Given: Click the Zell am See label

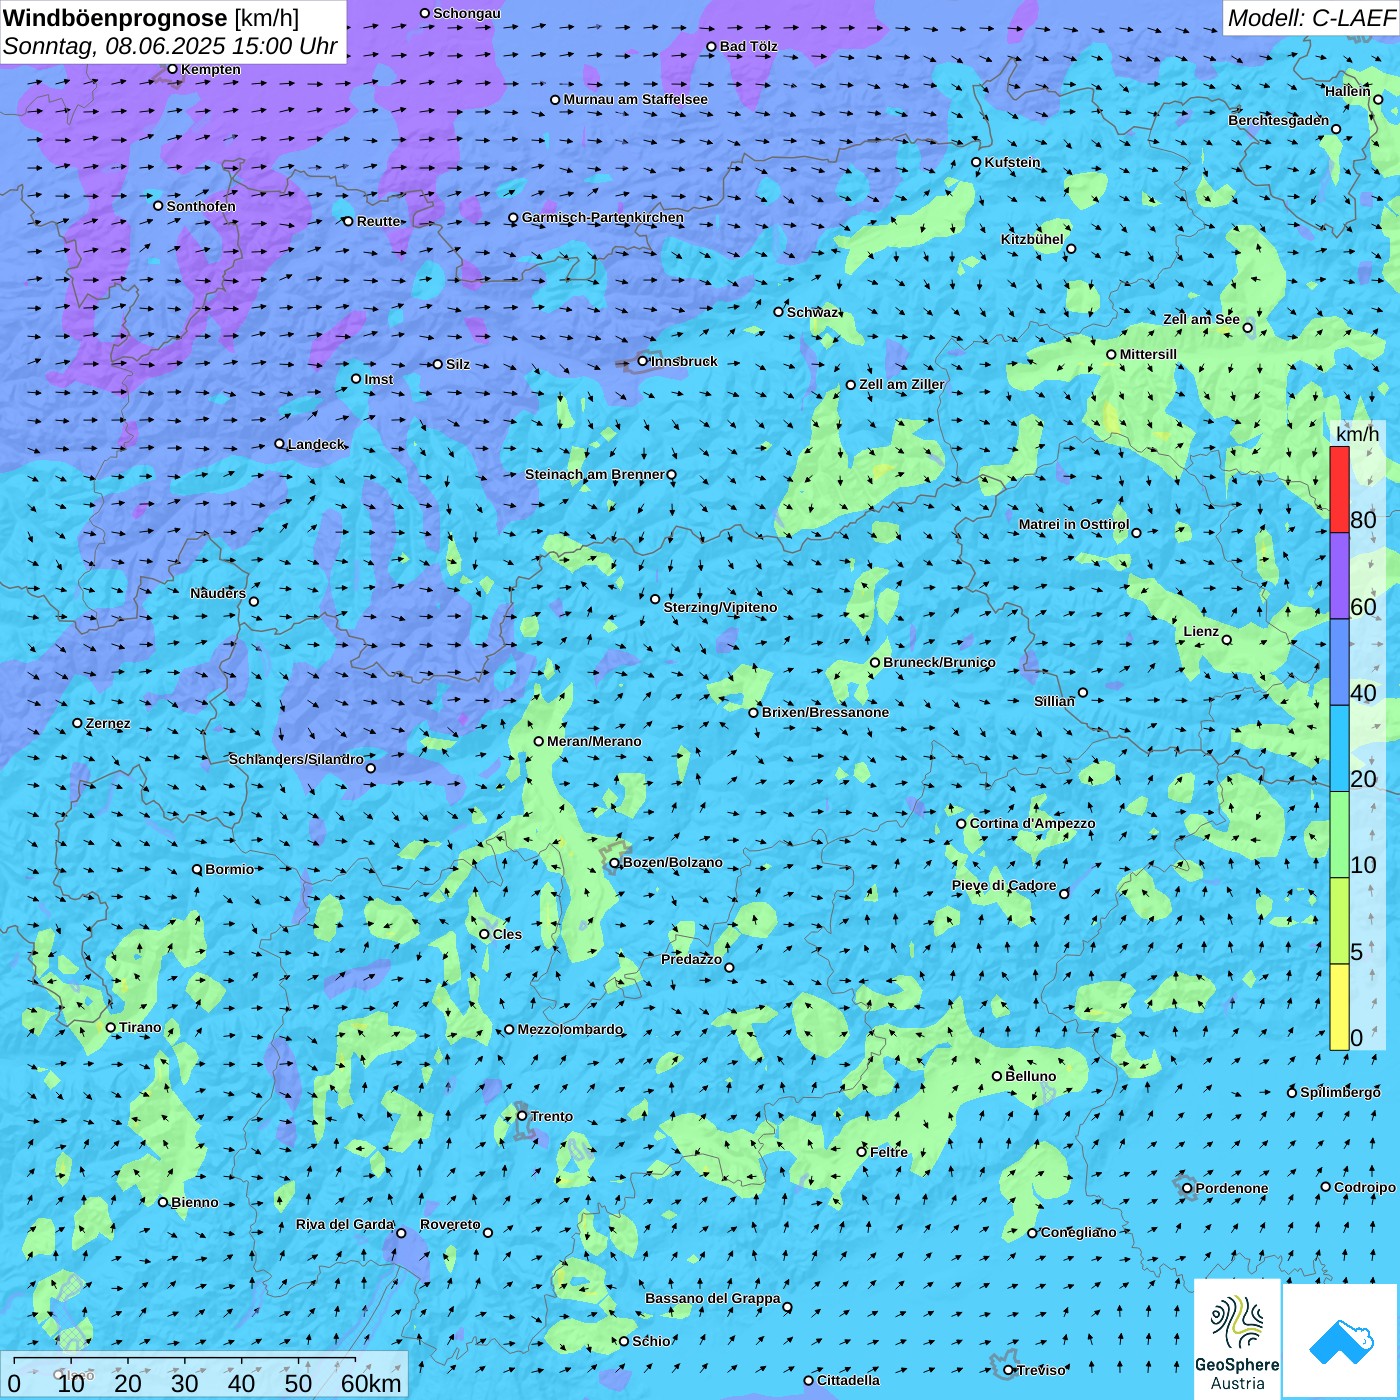Looking at the screenshot, I should pyautogui.click(x=1201, y=319).
